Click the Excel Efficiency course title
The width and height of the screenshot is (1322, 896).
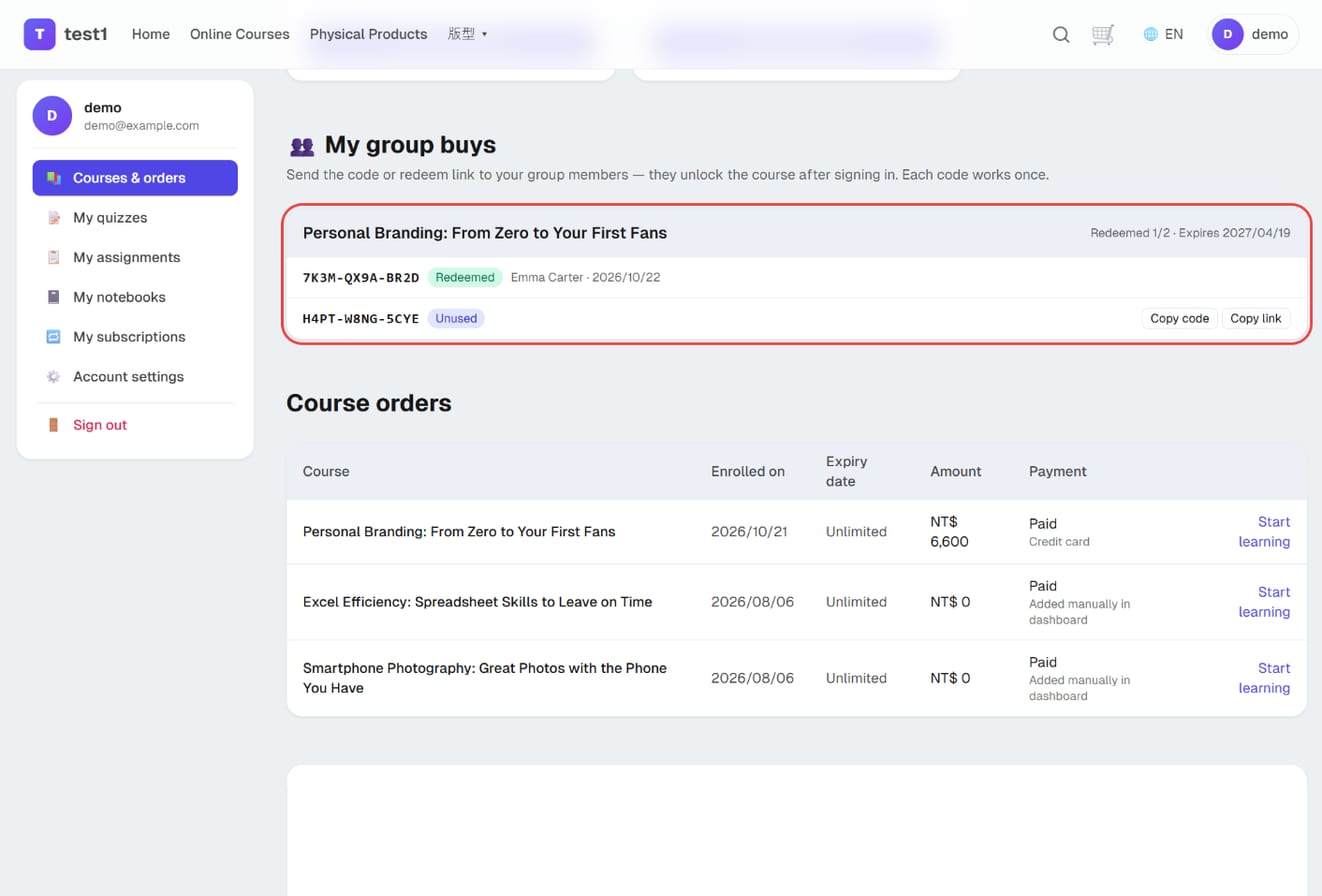point(478,602)
